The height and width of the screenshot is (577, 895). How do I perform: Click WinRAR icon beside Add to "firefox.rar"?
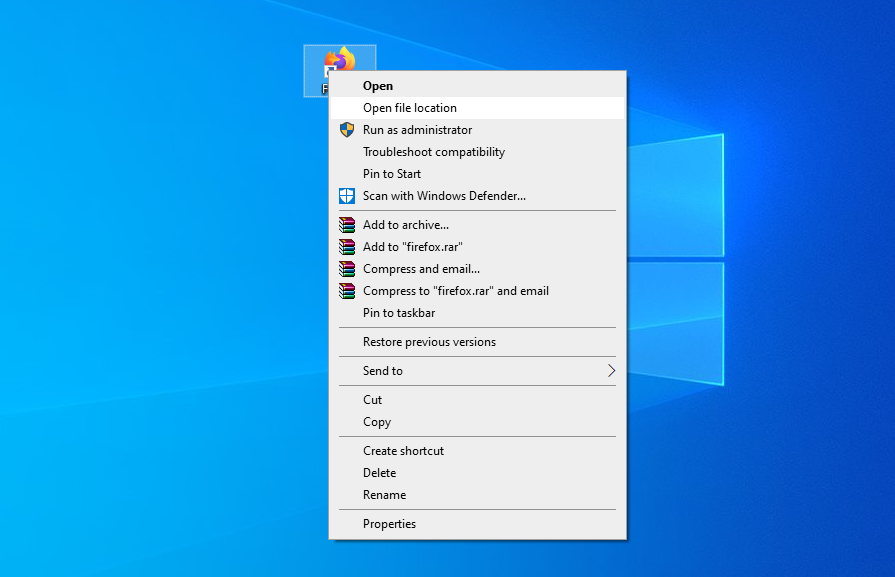[x=347, y=247]
